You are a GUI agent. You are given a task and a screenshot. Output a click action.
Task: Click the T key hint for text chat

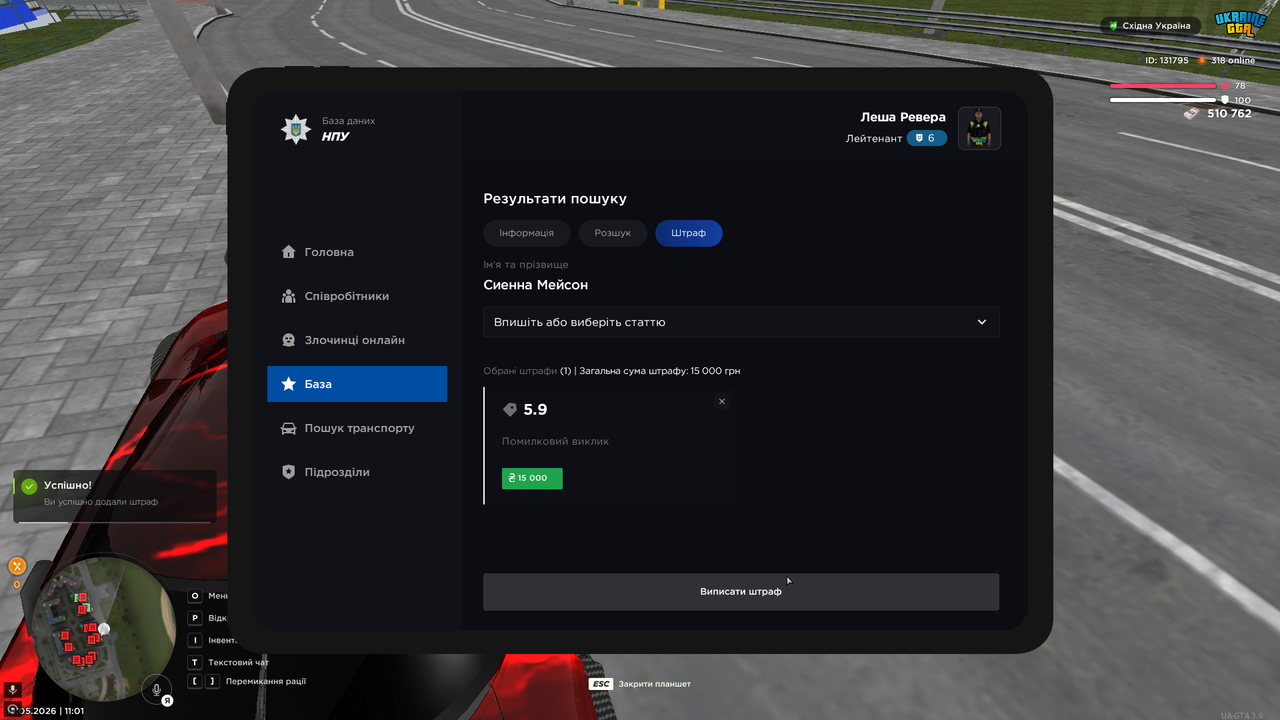click(x=195, y=662)
